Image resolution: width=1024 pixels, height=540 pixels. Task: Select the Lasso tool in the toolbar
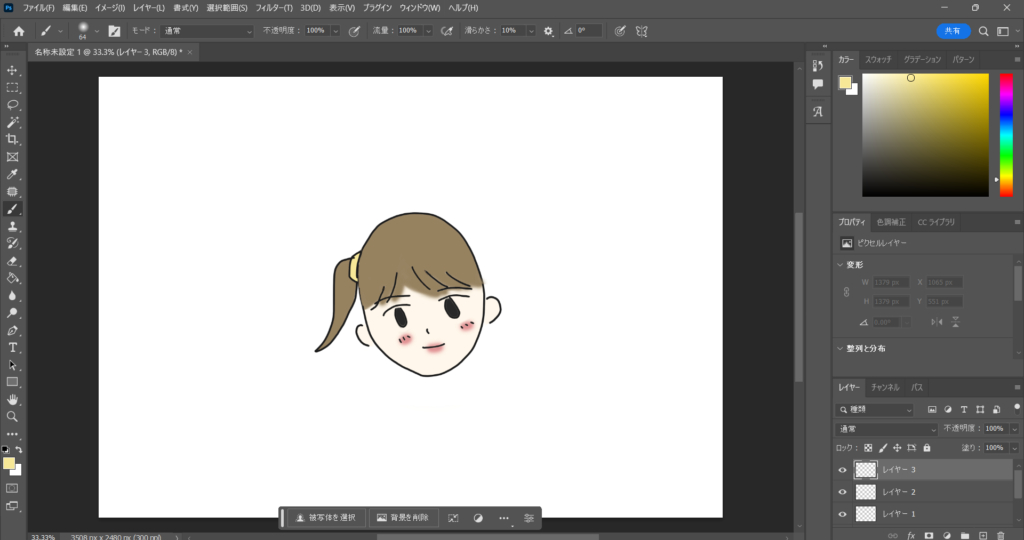[13, 105]
